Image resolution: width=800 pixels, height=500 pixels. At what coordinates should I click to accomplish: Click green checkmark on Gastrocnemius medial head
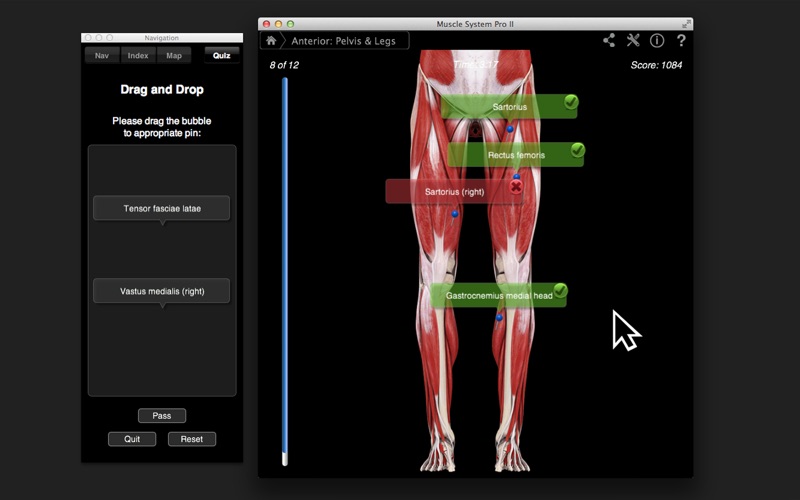click(560, 291)
